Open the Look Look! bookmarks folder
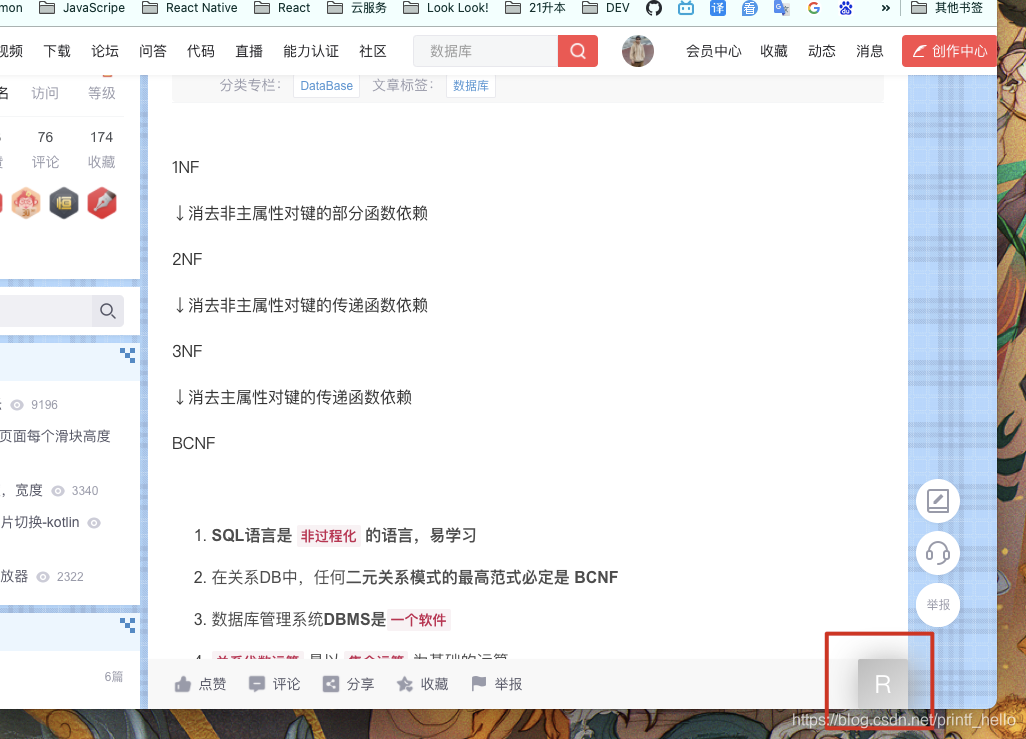Viewport: 1026px width, 739px height. point(446,8)
